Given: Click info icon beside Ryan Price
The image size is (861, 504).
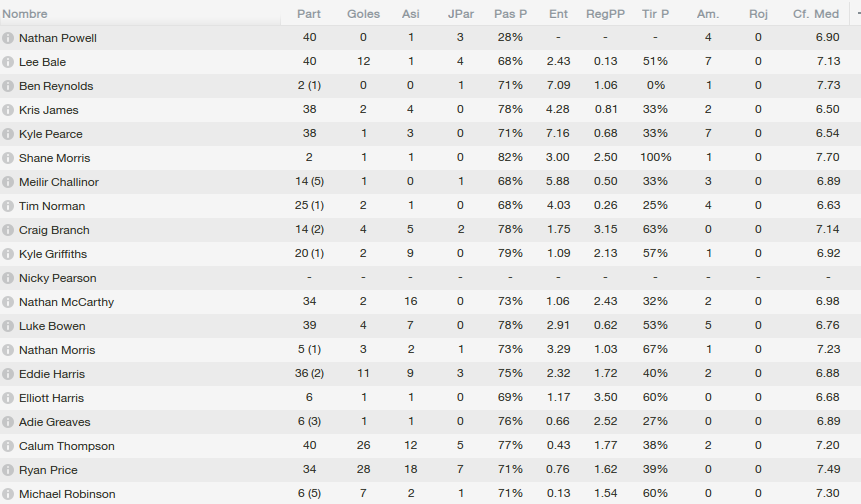Looking at the screenshot, I should [8, 470].
